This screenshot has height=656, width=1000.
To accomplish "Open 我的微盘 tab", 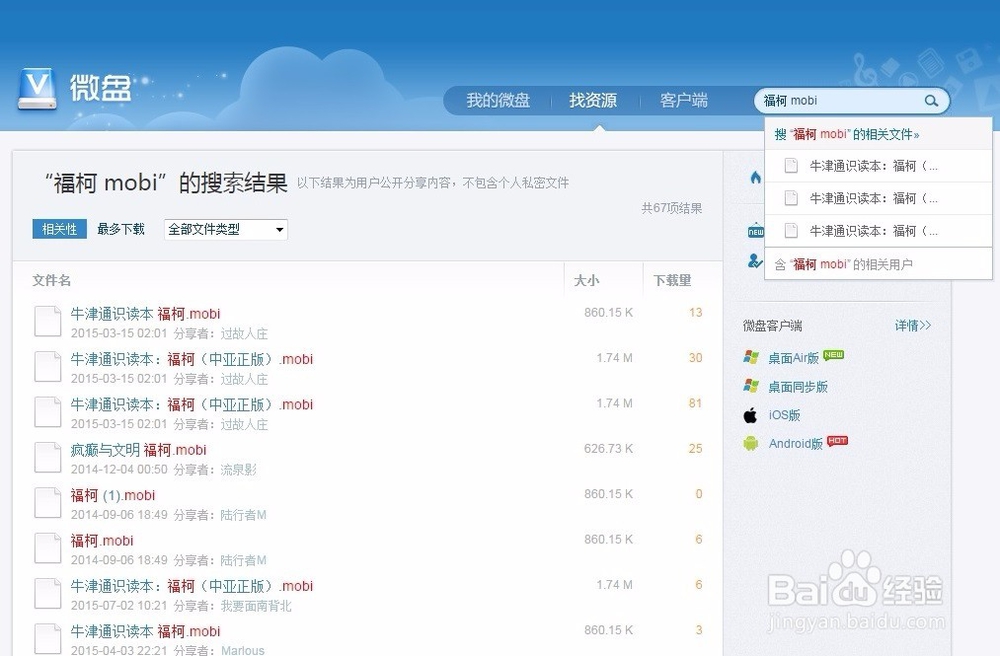I will tap(498, 101).
